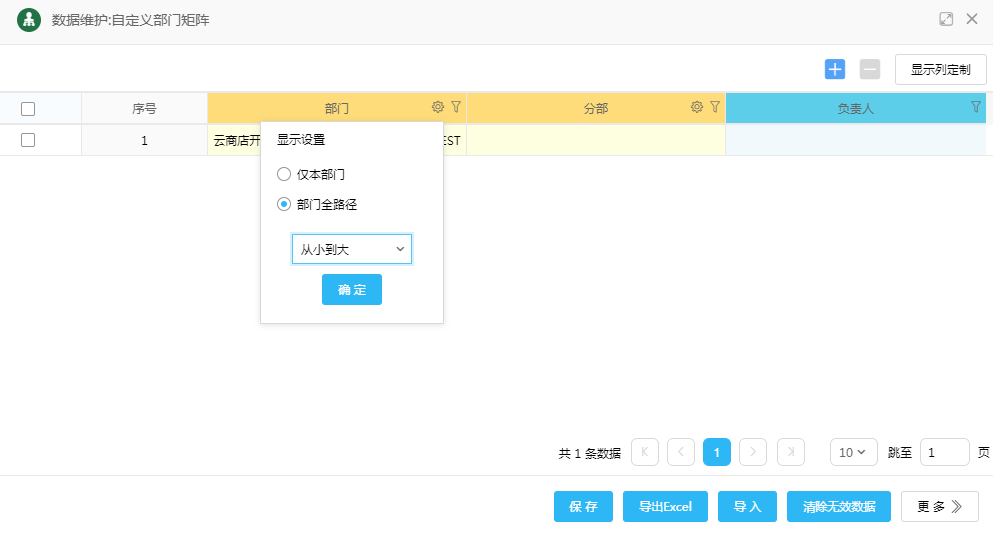Screen dimensions: 993x534
Task: Click the blue plus add row icon
Action: tap(835, 69)
